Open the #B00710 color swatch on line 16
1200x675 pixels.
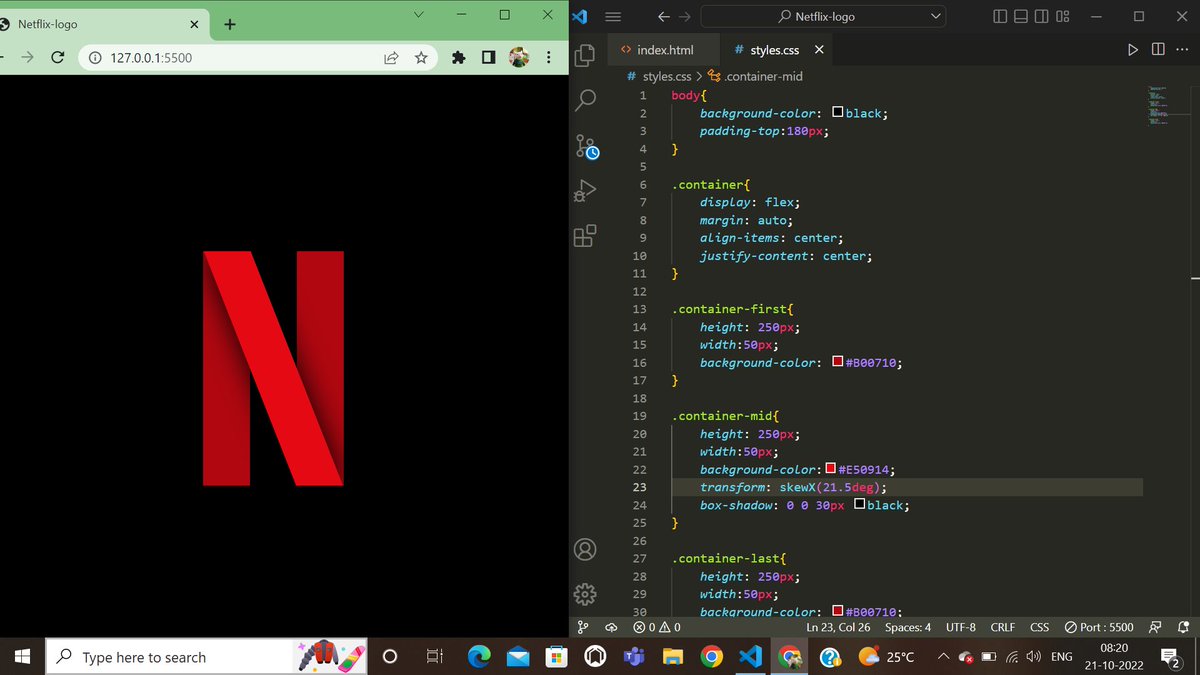click(x=838, y=362)
